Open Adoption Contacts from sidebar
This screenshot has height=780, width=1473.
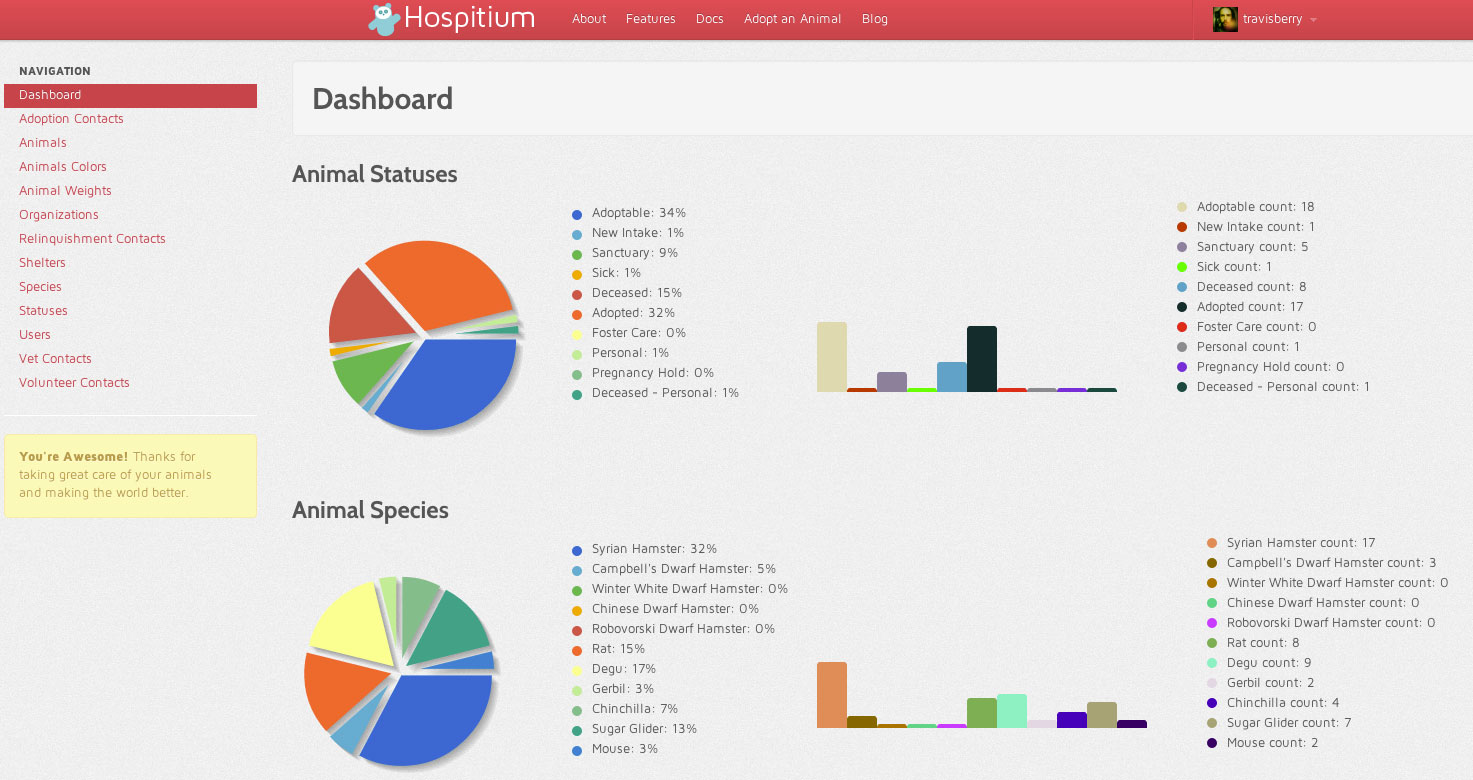[x=71, y=119]
